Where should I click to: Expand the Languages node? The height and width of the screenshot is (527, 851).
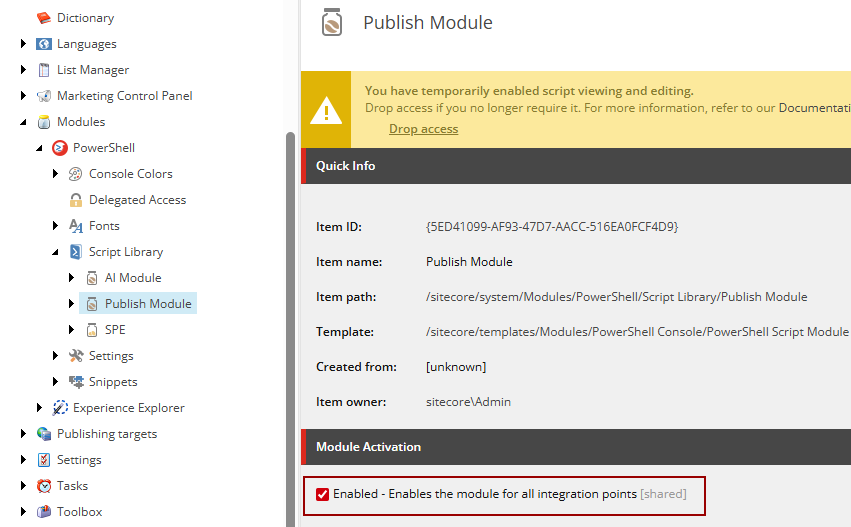click(23, 43)
